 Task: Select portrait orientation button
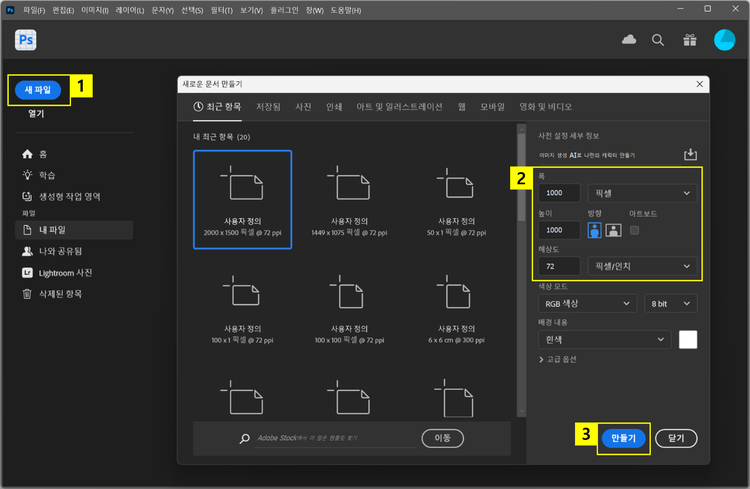[x=594, y=230]
